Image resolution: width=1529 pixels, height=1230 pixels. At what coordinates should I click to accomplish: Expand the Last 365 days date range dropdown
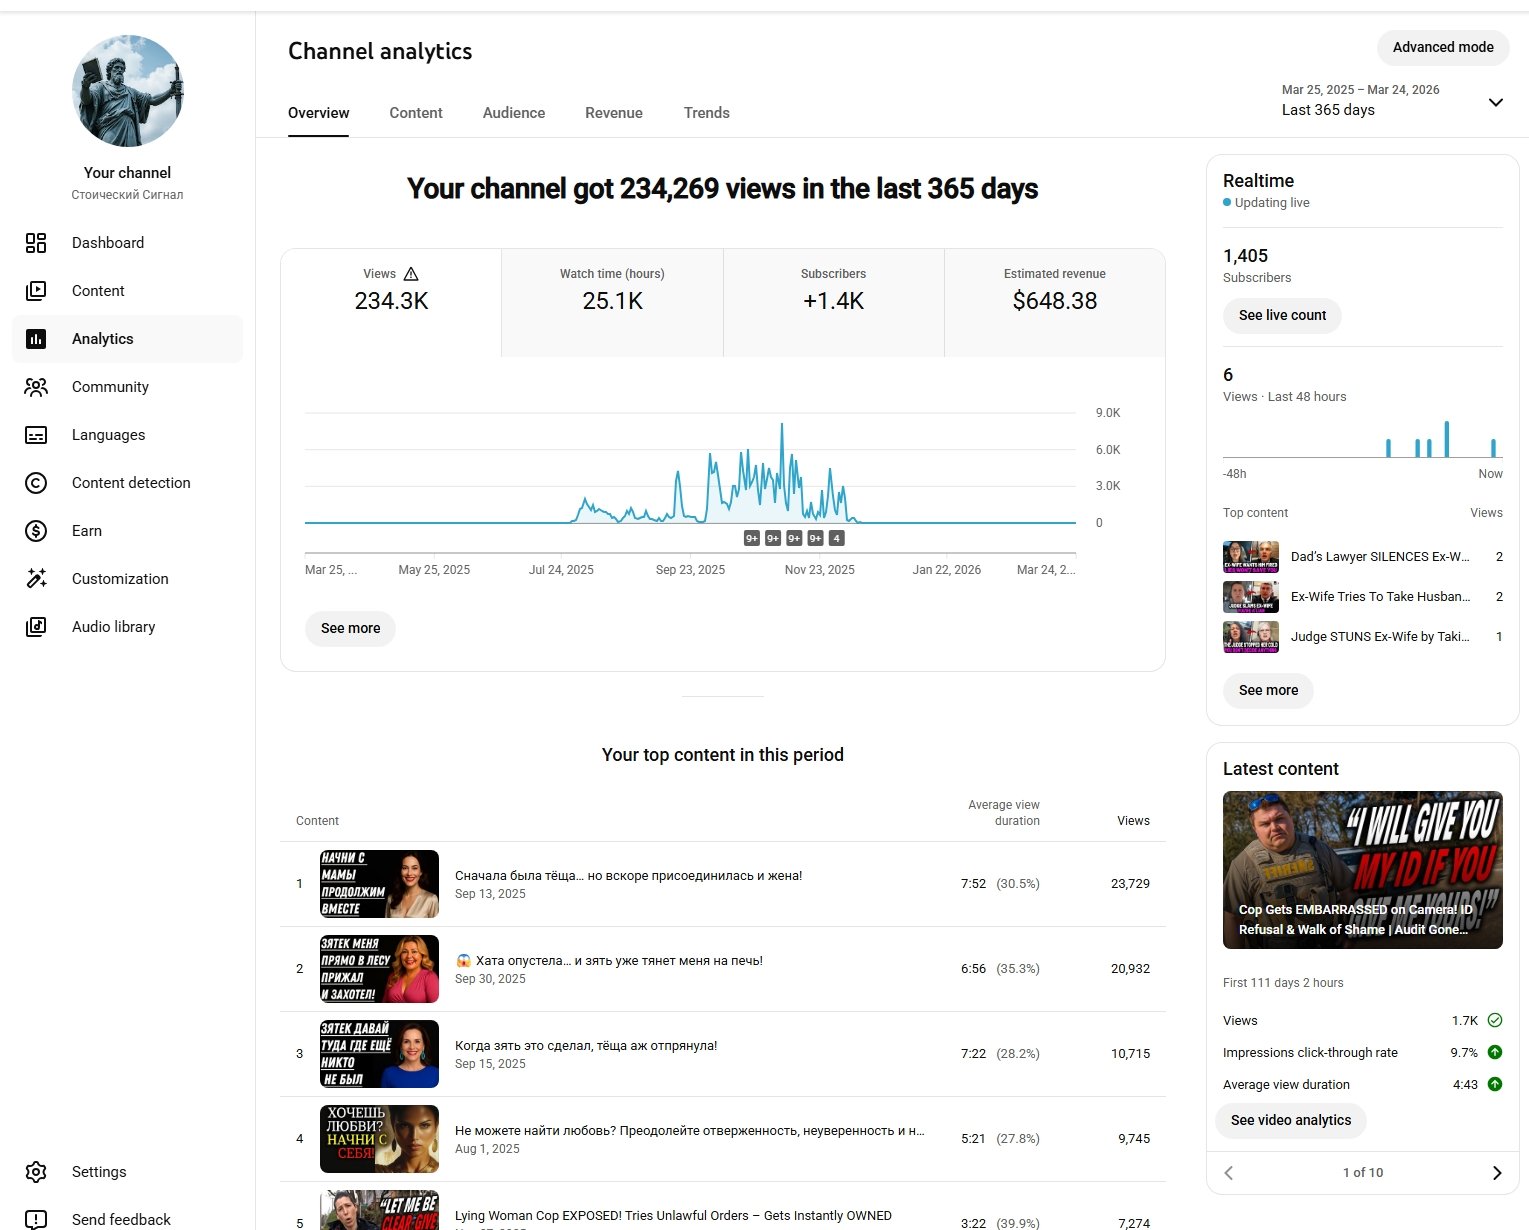coord(1495,102)
